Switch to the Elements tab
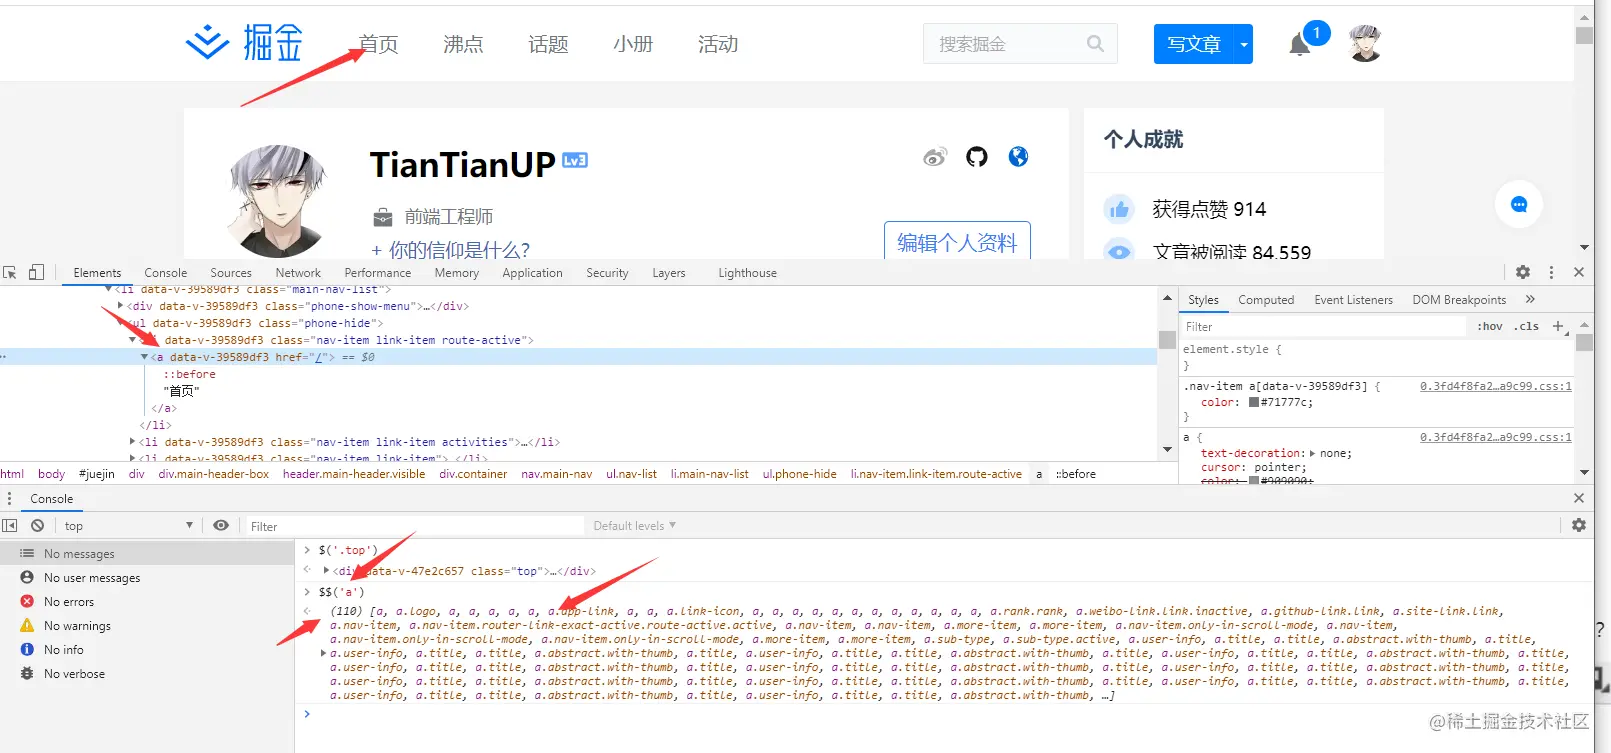Image resolution: width=1611 pixels, height=753 pixels. click(97, 272)
